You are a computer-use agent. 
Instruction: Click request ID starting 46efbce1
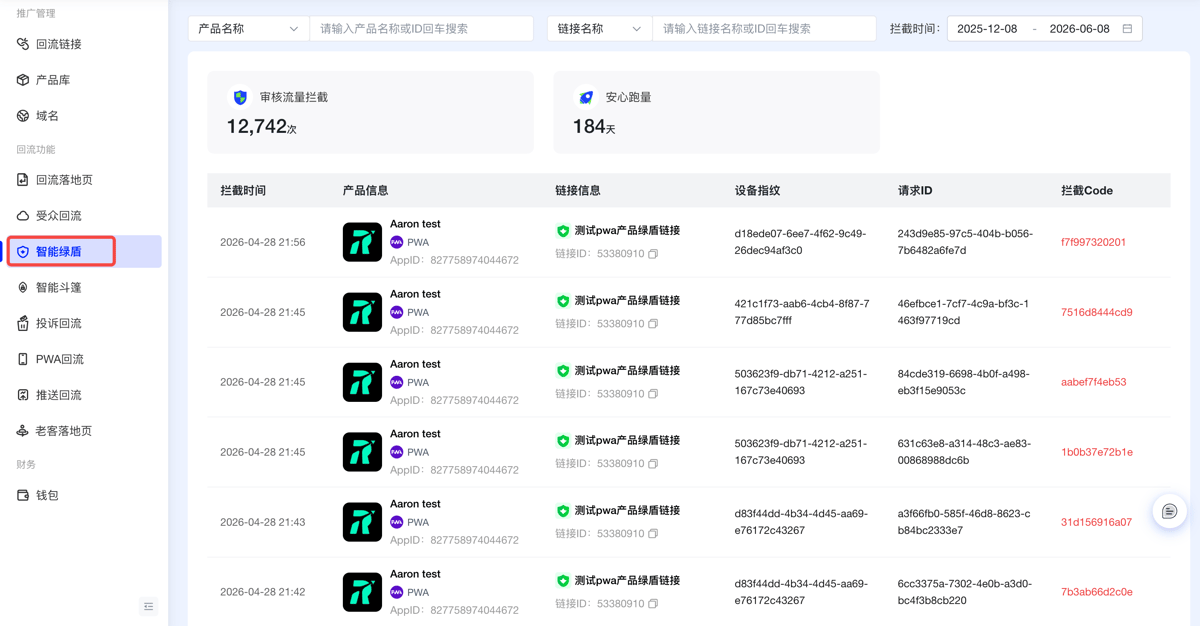click(963, 312)
